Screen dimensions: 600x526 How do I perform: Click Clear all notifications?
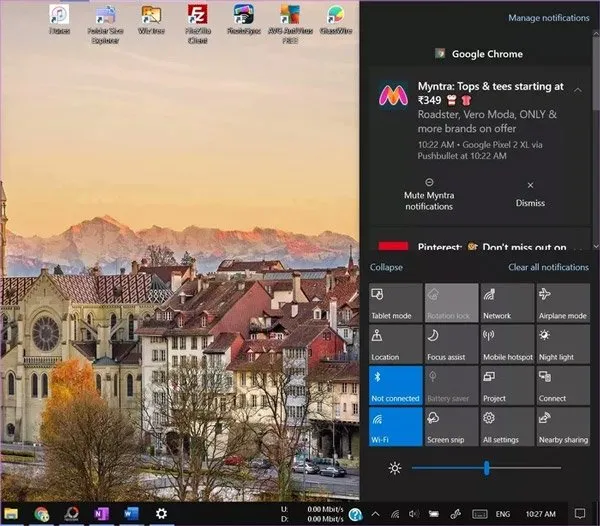548,267
